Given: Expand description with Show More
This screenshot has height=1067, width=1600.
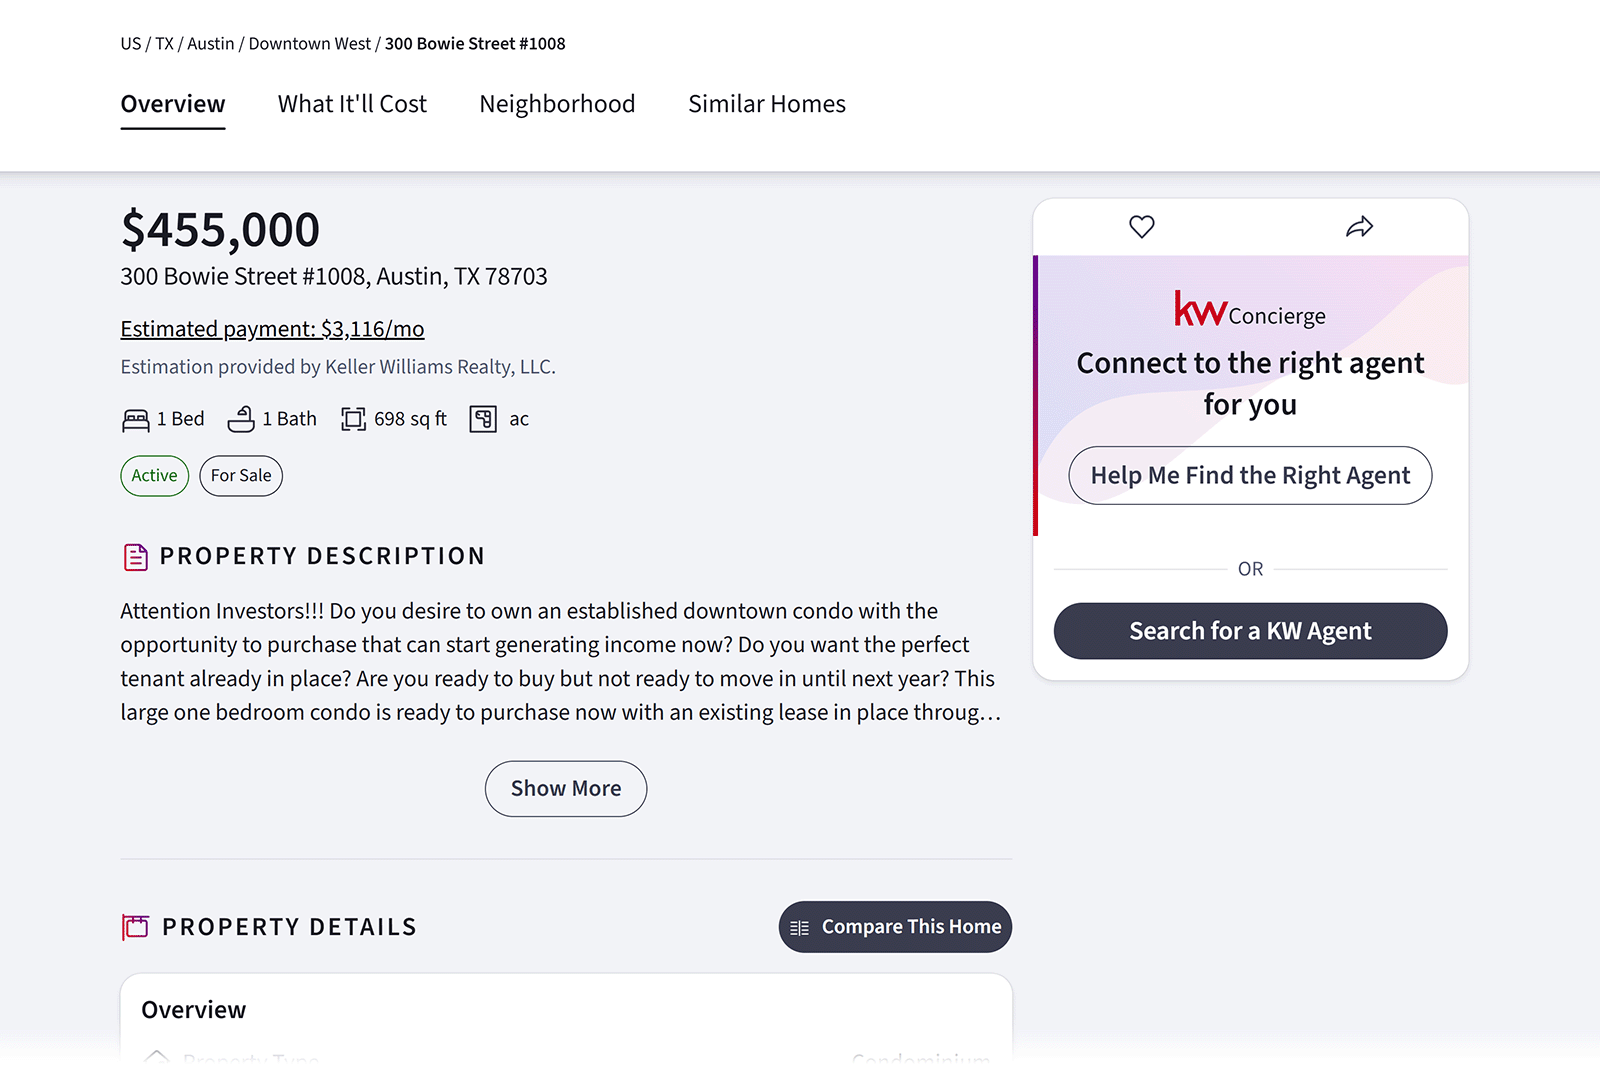Looking at the screenshot, I should [x=565, y=789].
